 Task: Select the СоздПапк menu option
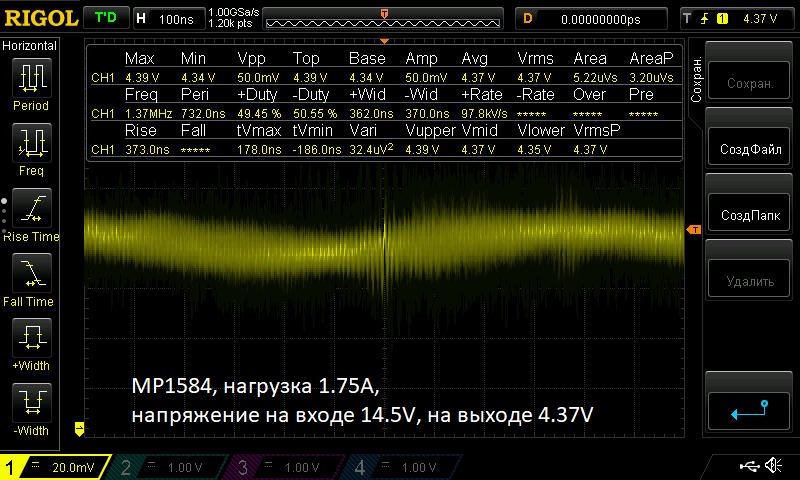pos(749,215)
